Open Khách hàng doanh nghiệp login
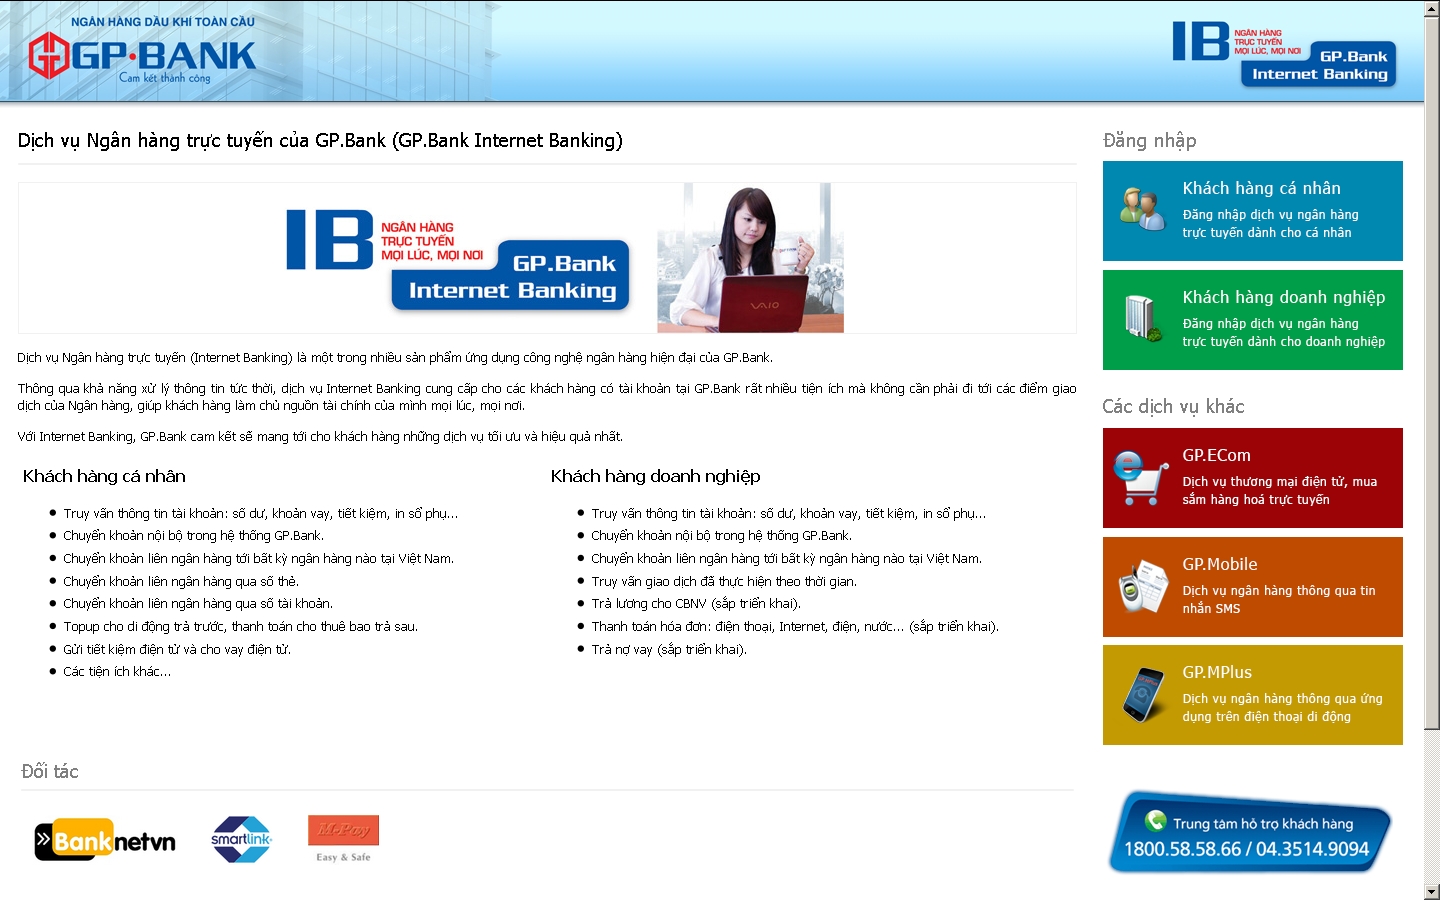This screenshot has width=1440, height=900. point(1252,320)
